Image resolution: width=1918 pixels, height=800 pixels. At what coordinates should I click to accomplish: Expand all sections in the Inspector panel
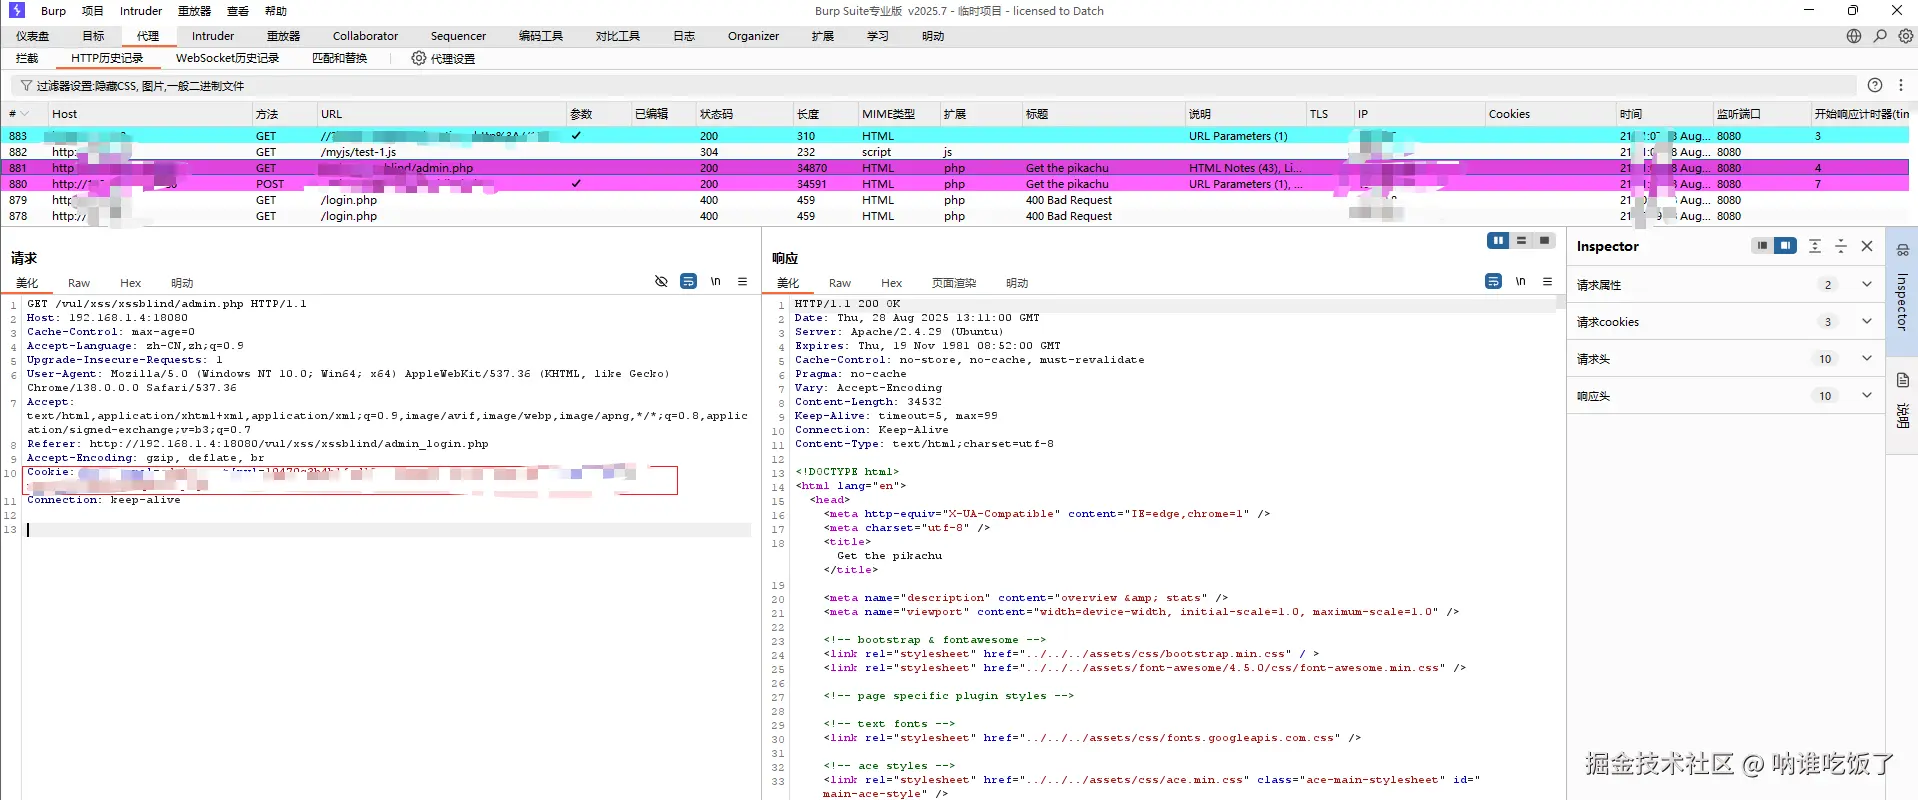(1815, 246)
